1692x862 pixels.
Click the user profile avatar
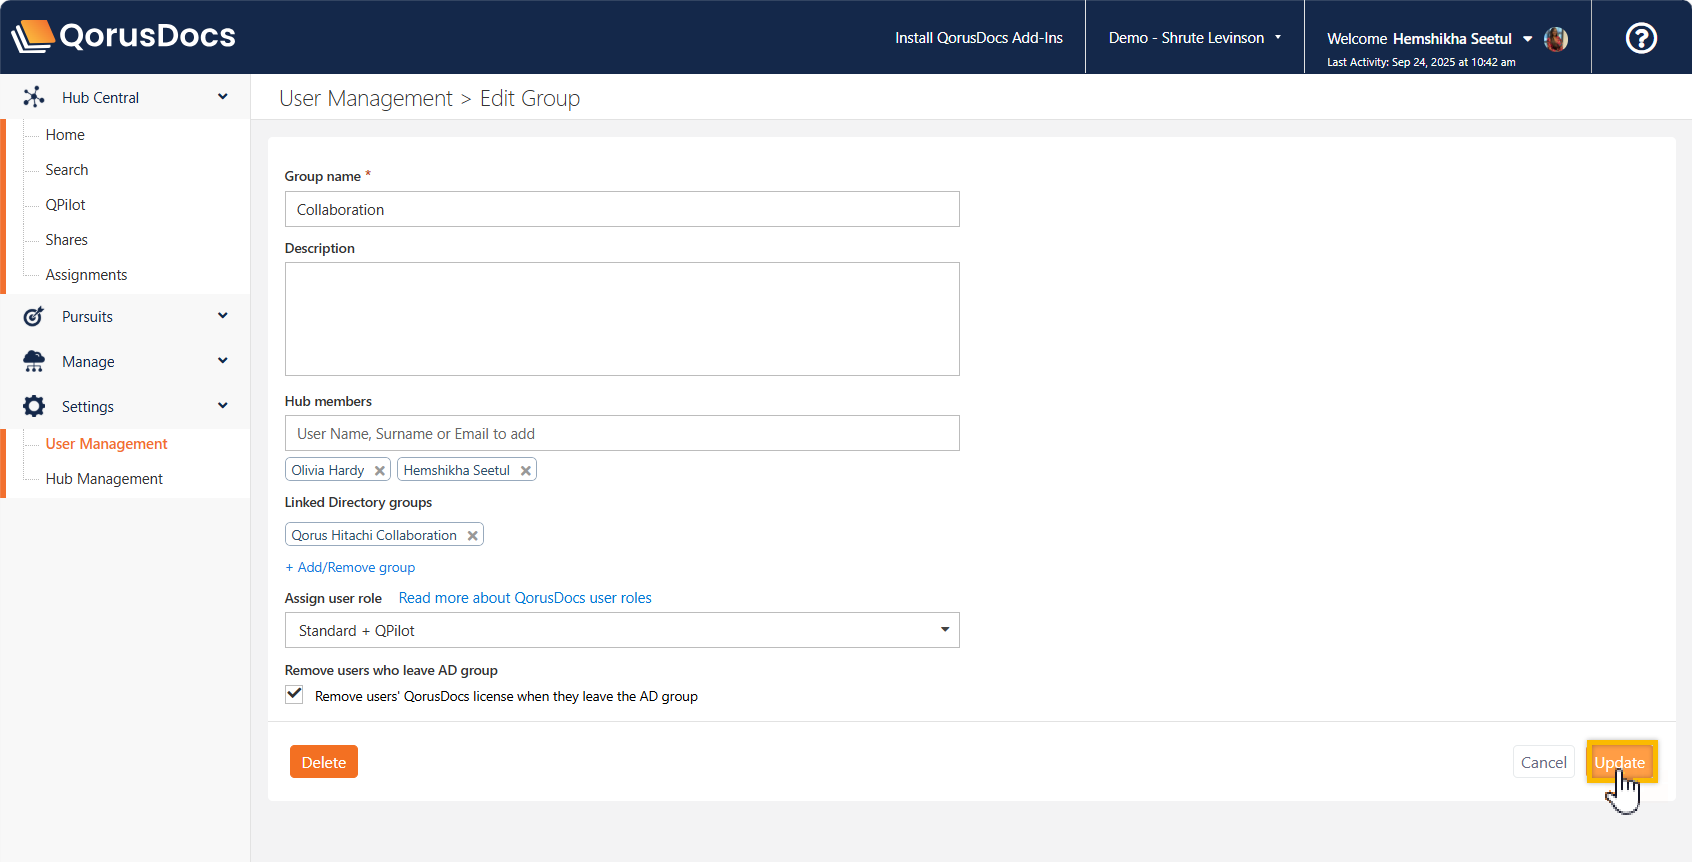click(1555, 39)
